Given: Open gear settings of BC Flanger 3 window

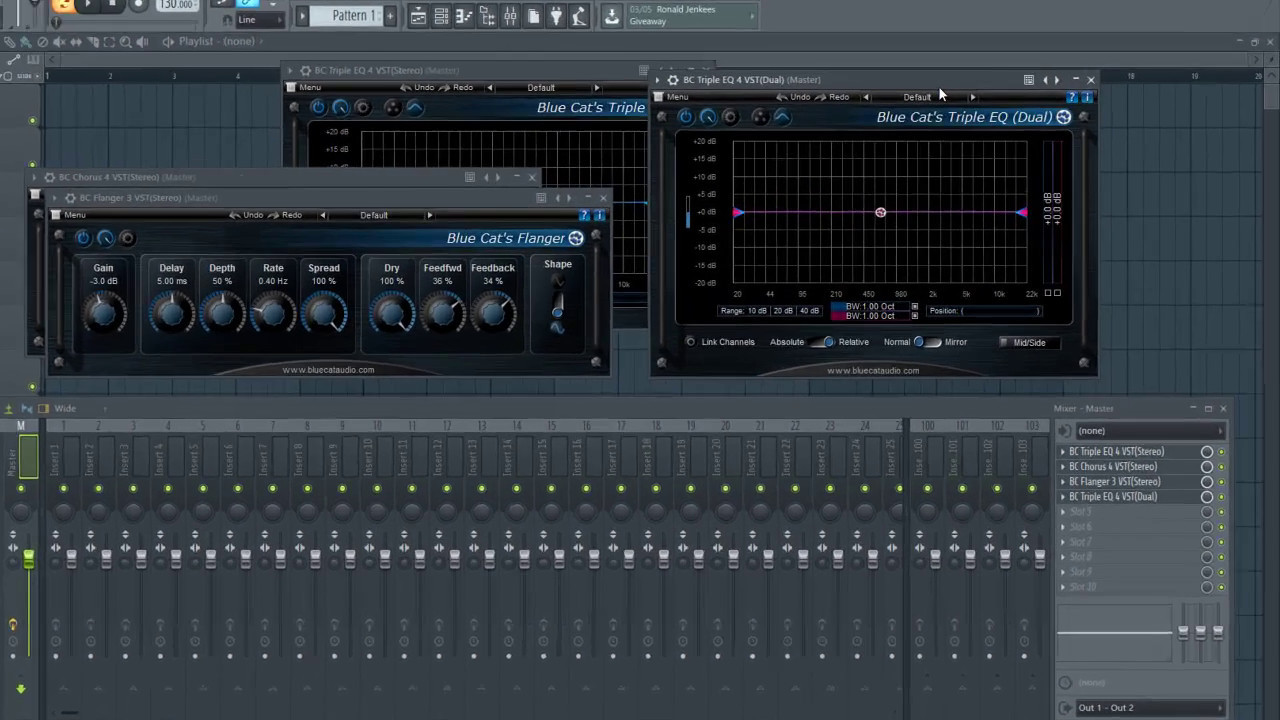Looking at the screenshot, I should (x=70, y=198).
